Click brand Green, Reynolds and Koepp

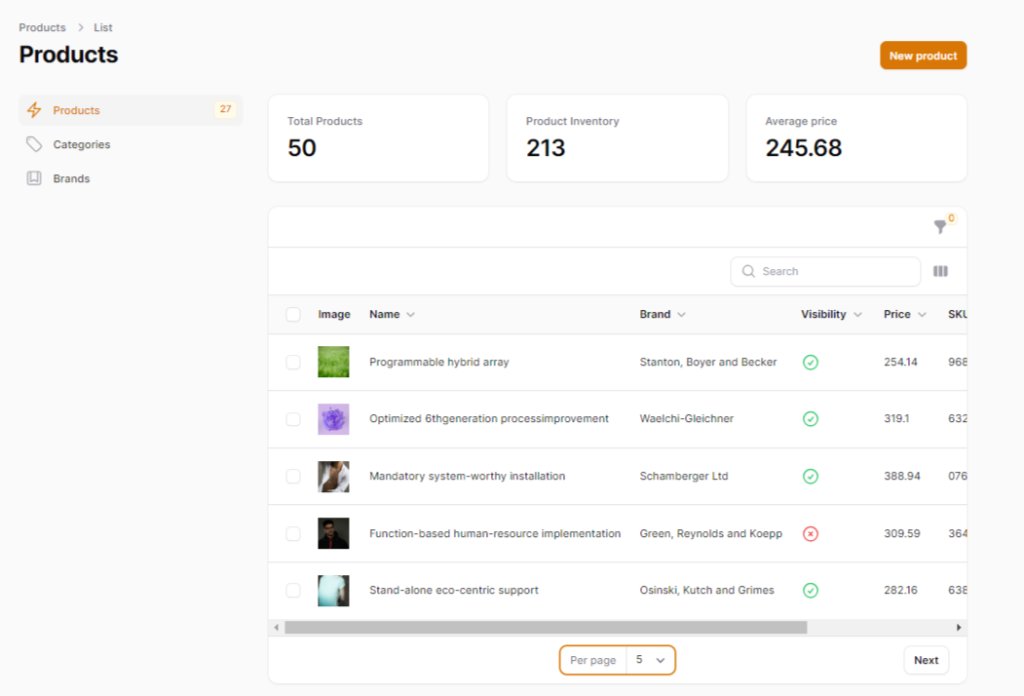click(711, 533)
